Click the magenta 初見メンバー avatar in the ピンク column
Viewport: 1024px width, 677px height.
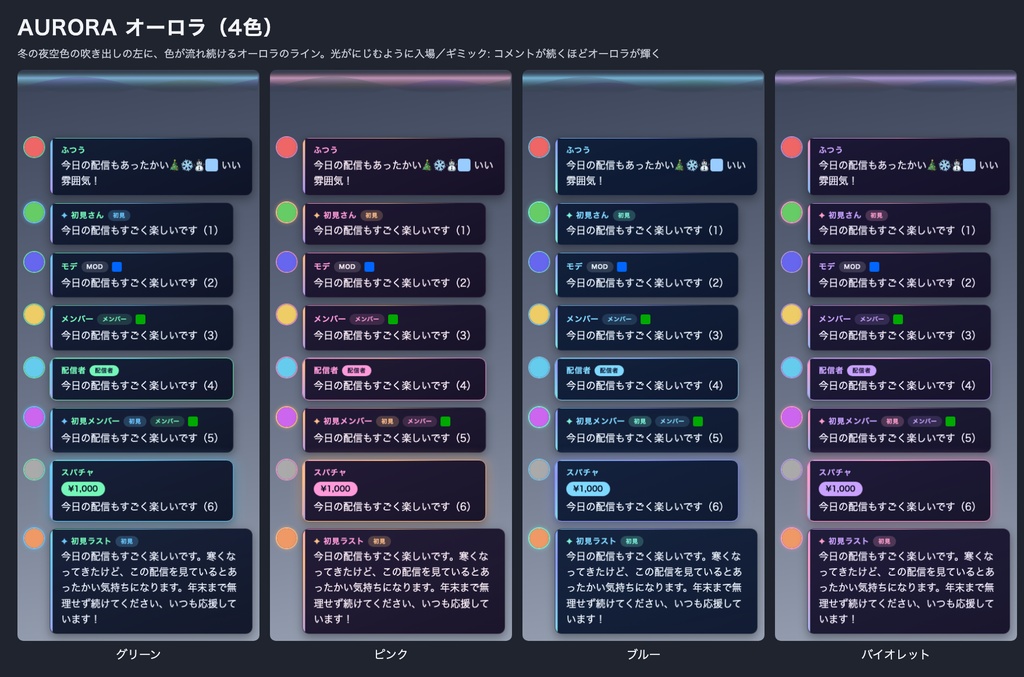287,417
